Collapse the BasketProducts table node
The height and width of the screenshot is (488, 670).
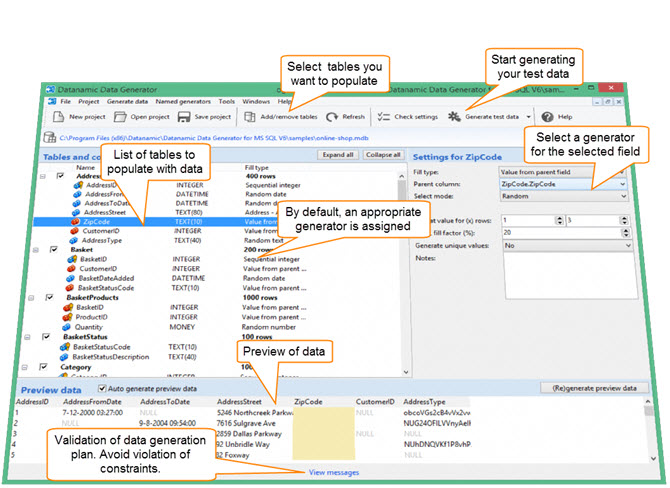pos(31,297)
